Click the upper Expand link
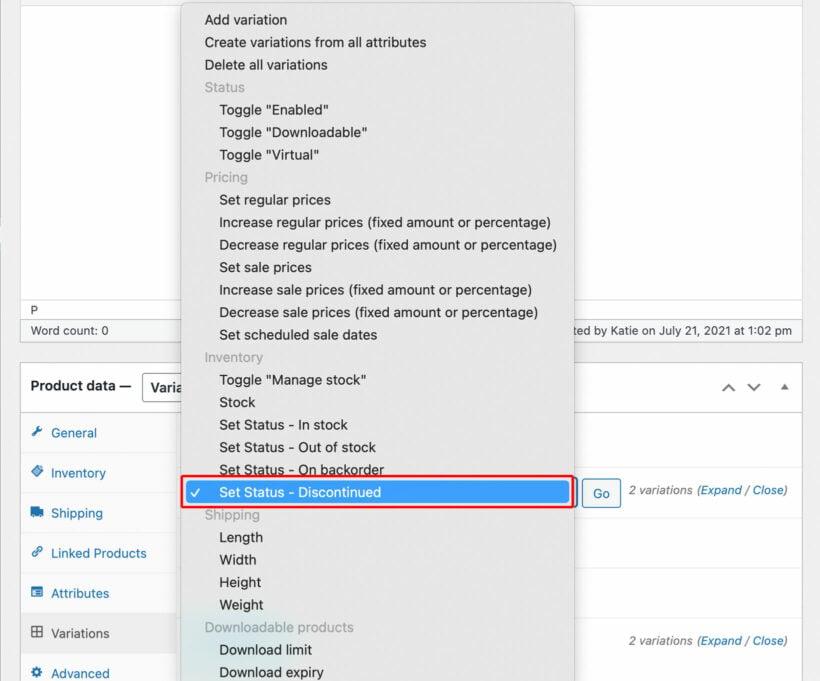This screenshot has height=681, width=820. [x=721, y=490]
